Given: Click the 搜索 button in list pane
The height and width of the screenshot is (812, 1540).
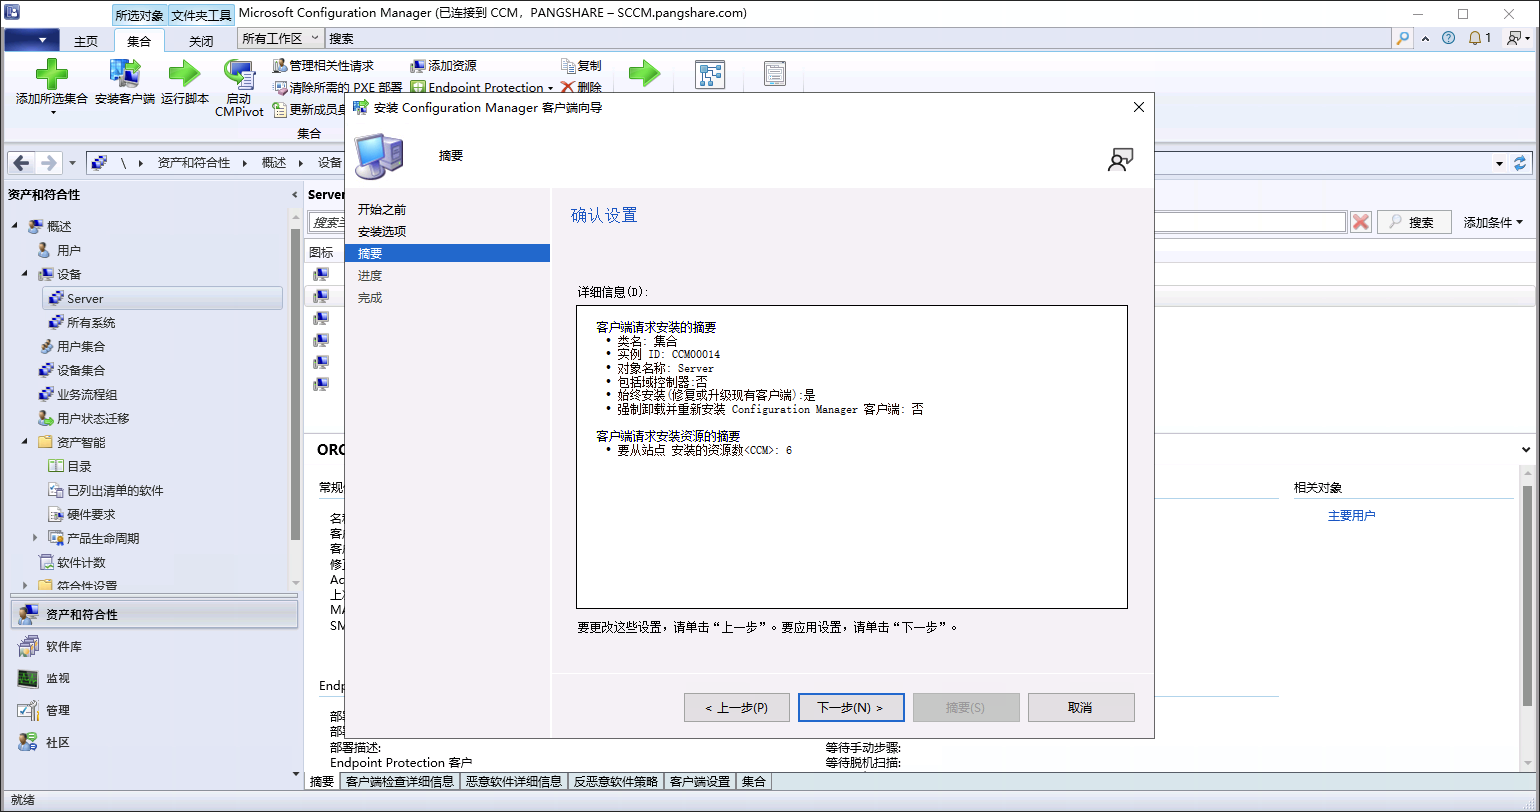Looking at the screenshot, I should coord(1414,222).
